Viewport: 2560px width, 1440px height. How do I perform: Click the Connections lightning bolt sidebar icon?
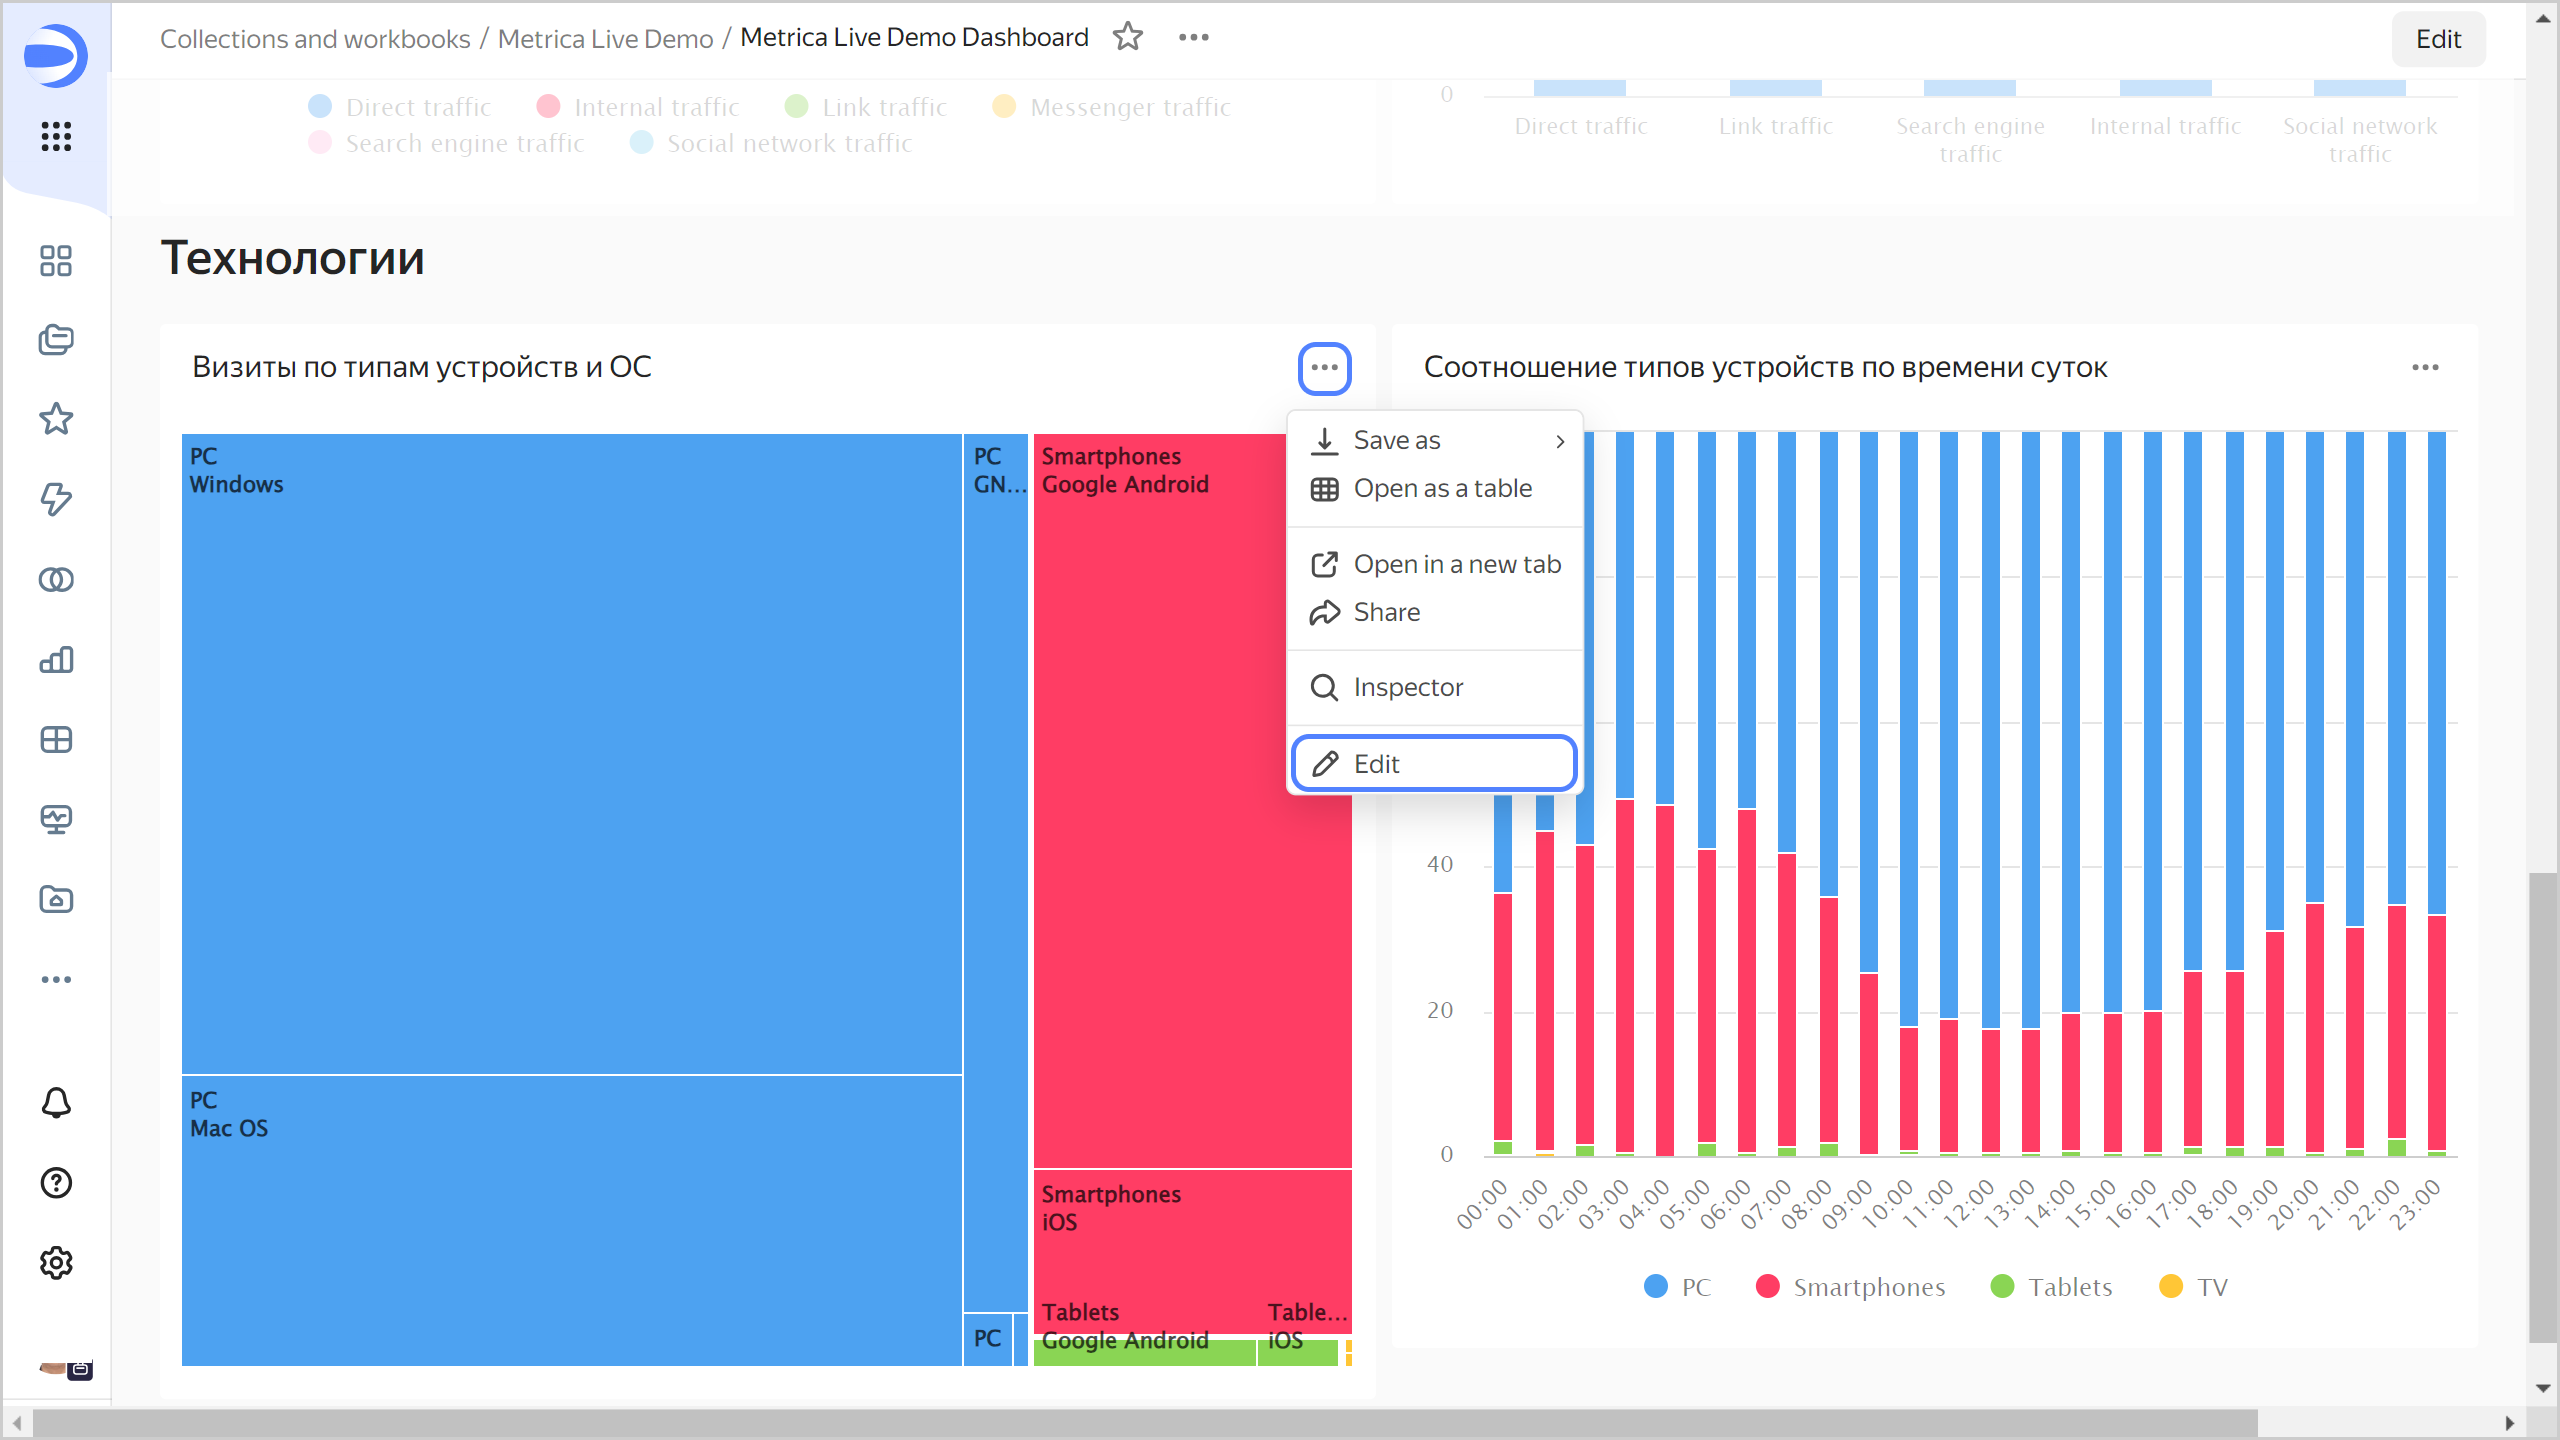56,499
